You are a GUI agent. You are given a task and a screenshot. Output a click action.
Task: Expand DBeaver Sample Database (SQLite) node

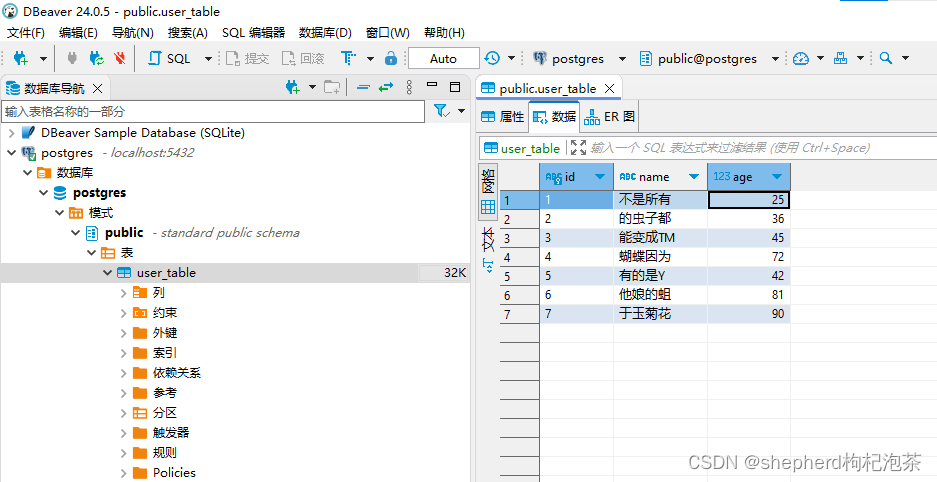click(11, 133)
